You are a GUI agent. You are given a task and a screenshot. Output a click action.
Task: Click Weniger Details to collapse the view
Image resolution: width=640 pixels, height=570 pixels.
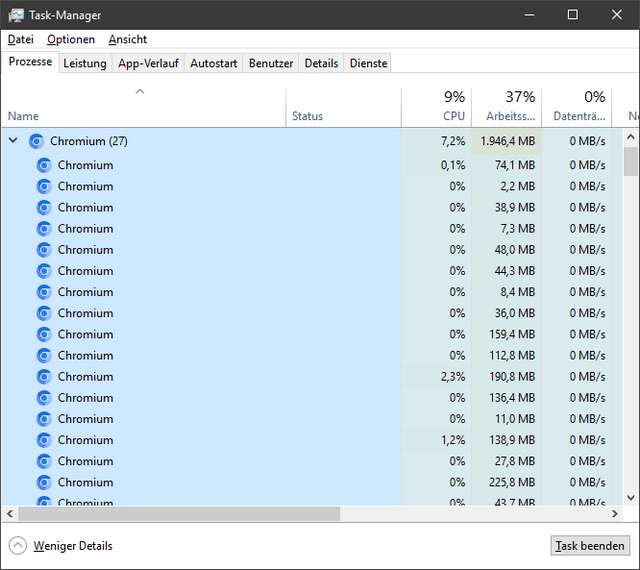[x=61, y=546]
